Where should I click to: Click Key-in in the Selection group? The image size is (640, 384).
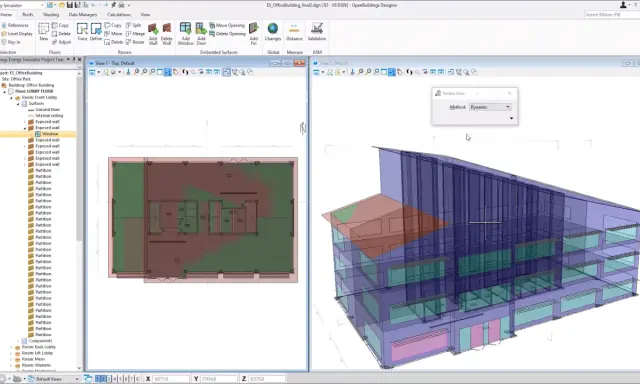11,42
